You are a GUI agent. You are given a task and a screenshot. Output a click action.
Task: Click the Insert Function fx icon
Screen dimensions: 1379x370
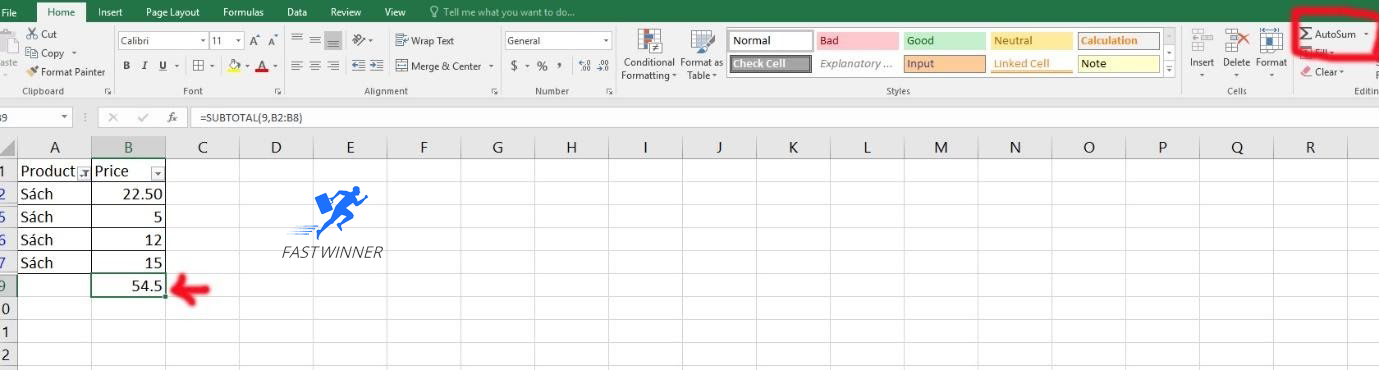coord(172,117)
